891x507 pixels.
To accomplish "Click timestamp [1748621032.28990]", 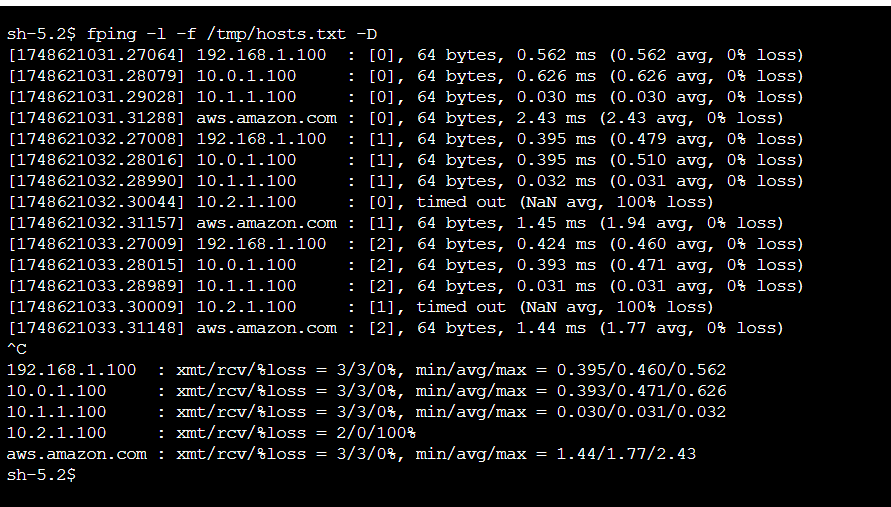I will [x=96, y=181].
